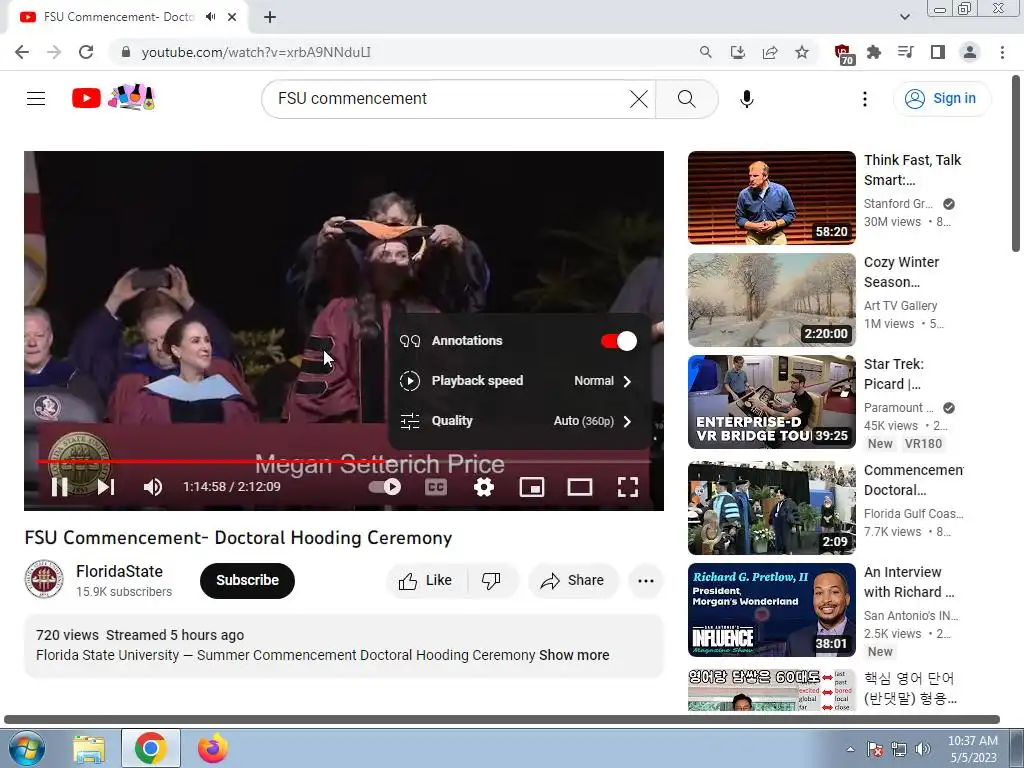The height and width of the screenshot is (768, 1024).
Task: Dislike the video
Action: point(491,580)
